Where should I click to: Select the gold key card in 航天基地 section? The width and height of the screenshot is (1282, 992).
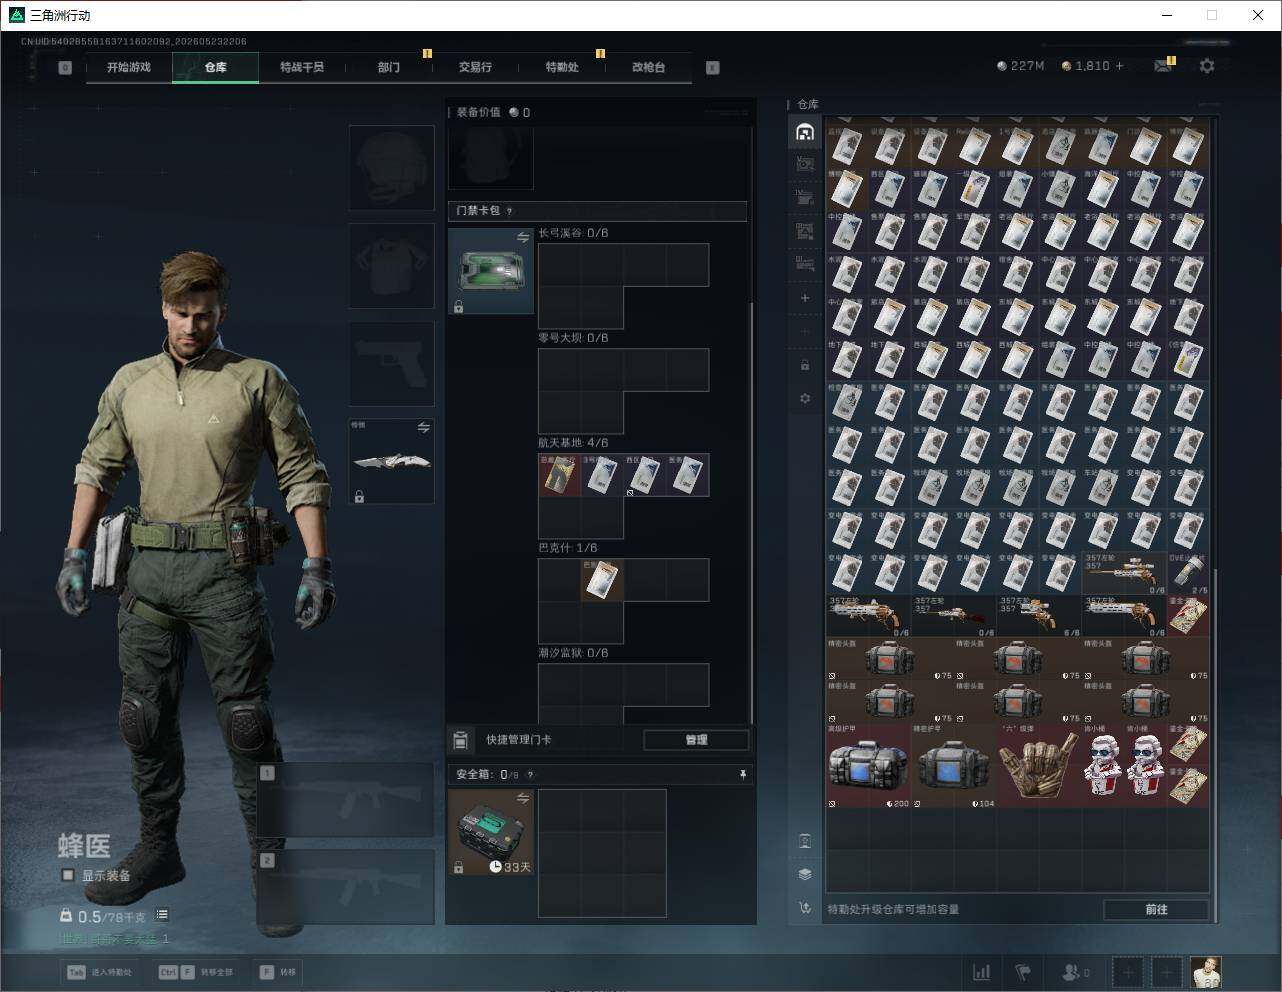[560, 475]
